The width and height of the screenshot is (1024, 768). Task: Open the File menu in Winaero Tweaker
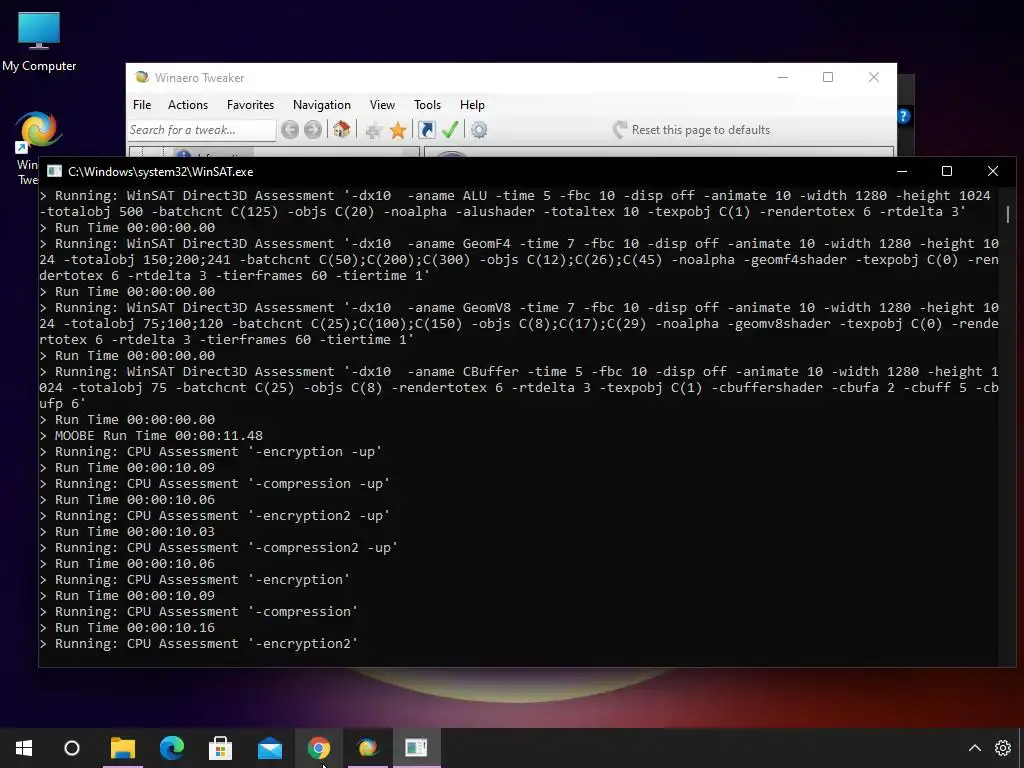tap(142, 104)
